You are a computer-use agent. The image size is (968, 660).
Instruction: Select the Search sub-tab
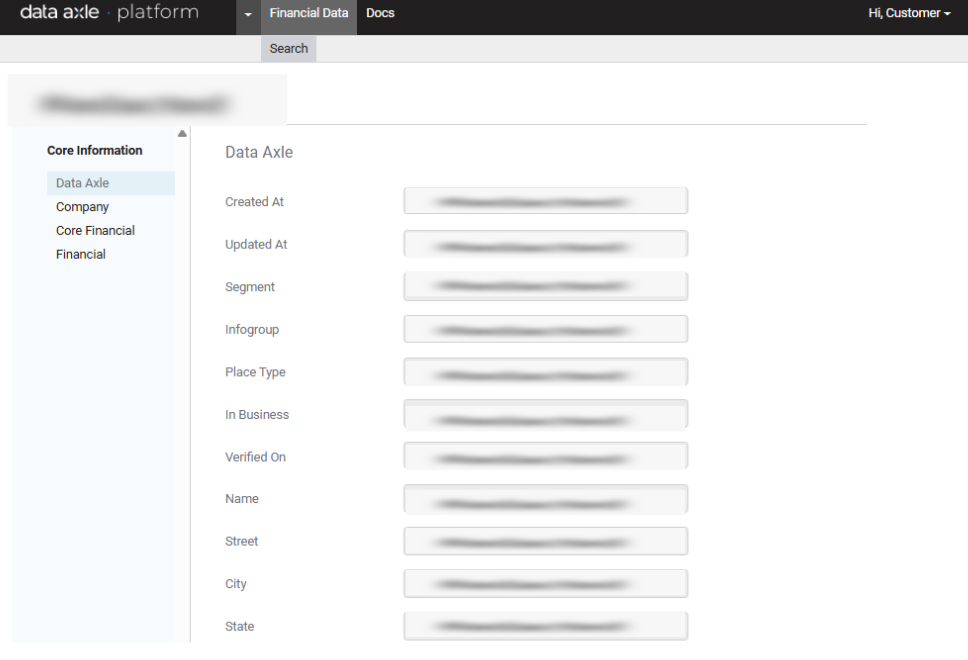click(289, 49)
